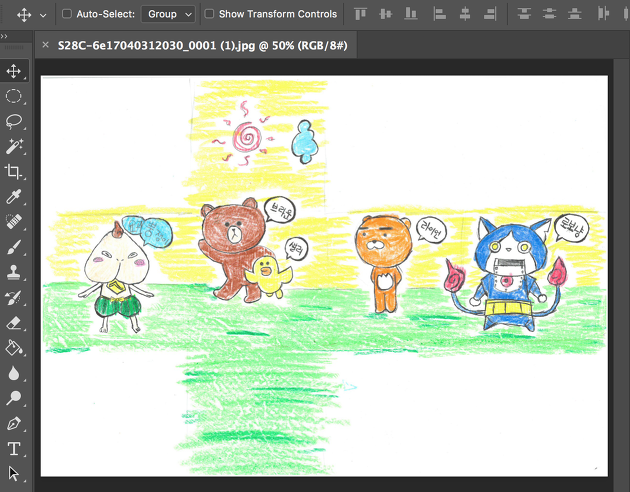Enable the Auto-Select checkbox
This screenshot has height=492, width=630.
(x=67, y=14)
